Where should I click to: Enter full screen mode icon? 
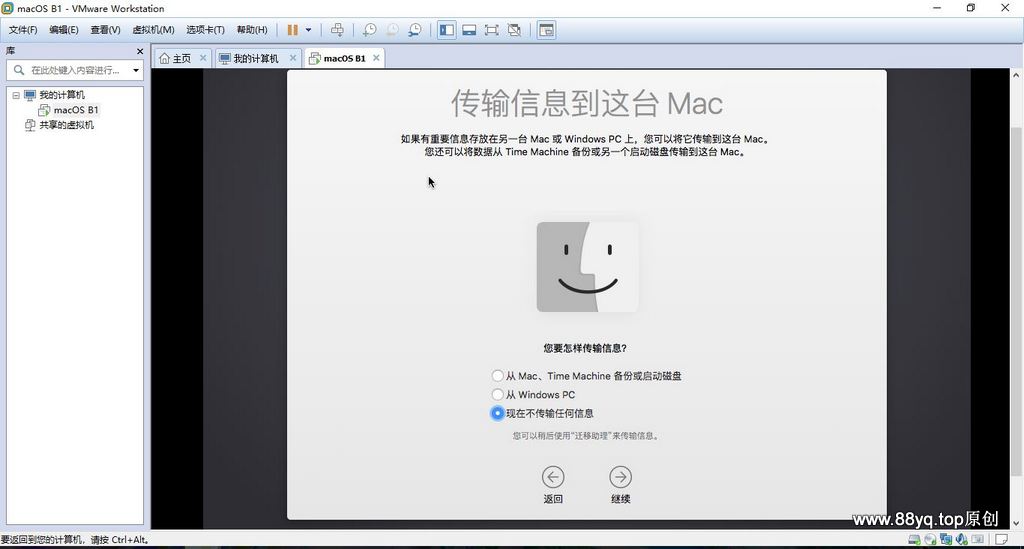[x=492, y=30]
